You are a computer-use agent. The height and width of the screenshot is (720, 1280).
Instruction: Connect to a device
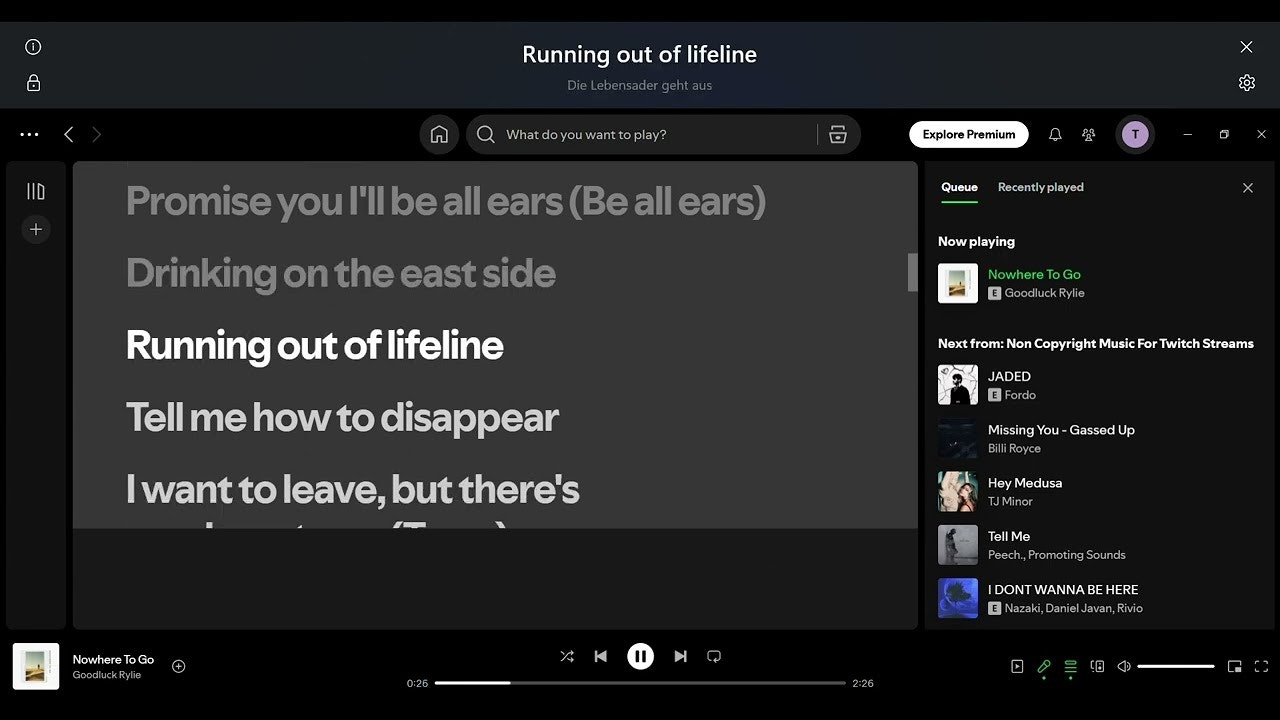click(1097, 666)
